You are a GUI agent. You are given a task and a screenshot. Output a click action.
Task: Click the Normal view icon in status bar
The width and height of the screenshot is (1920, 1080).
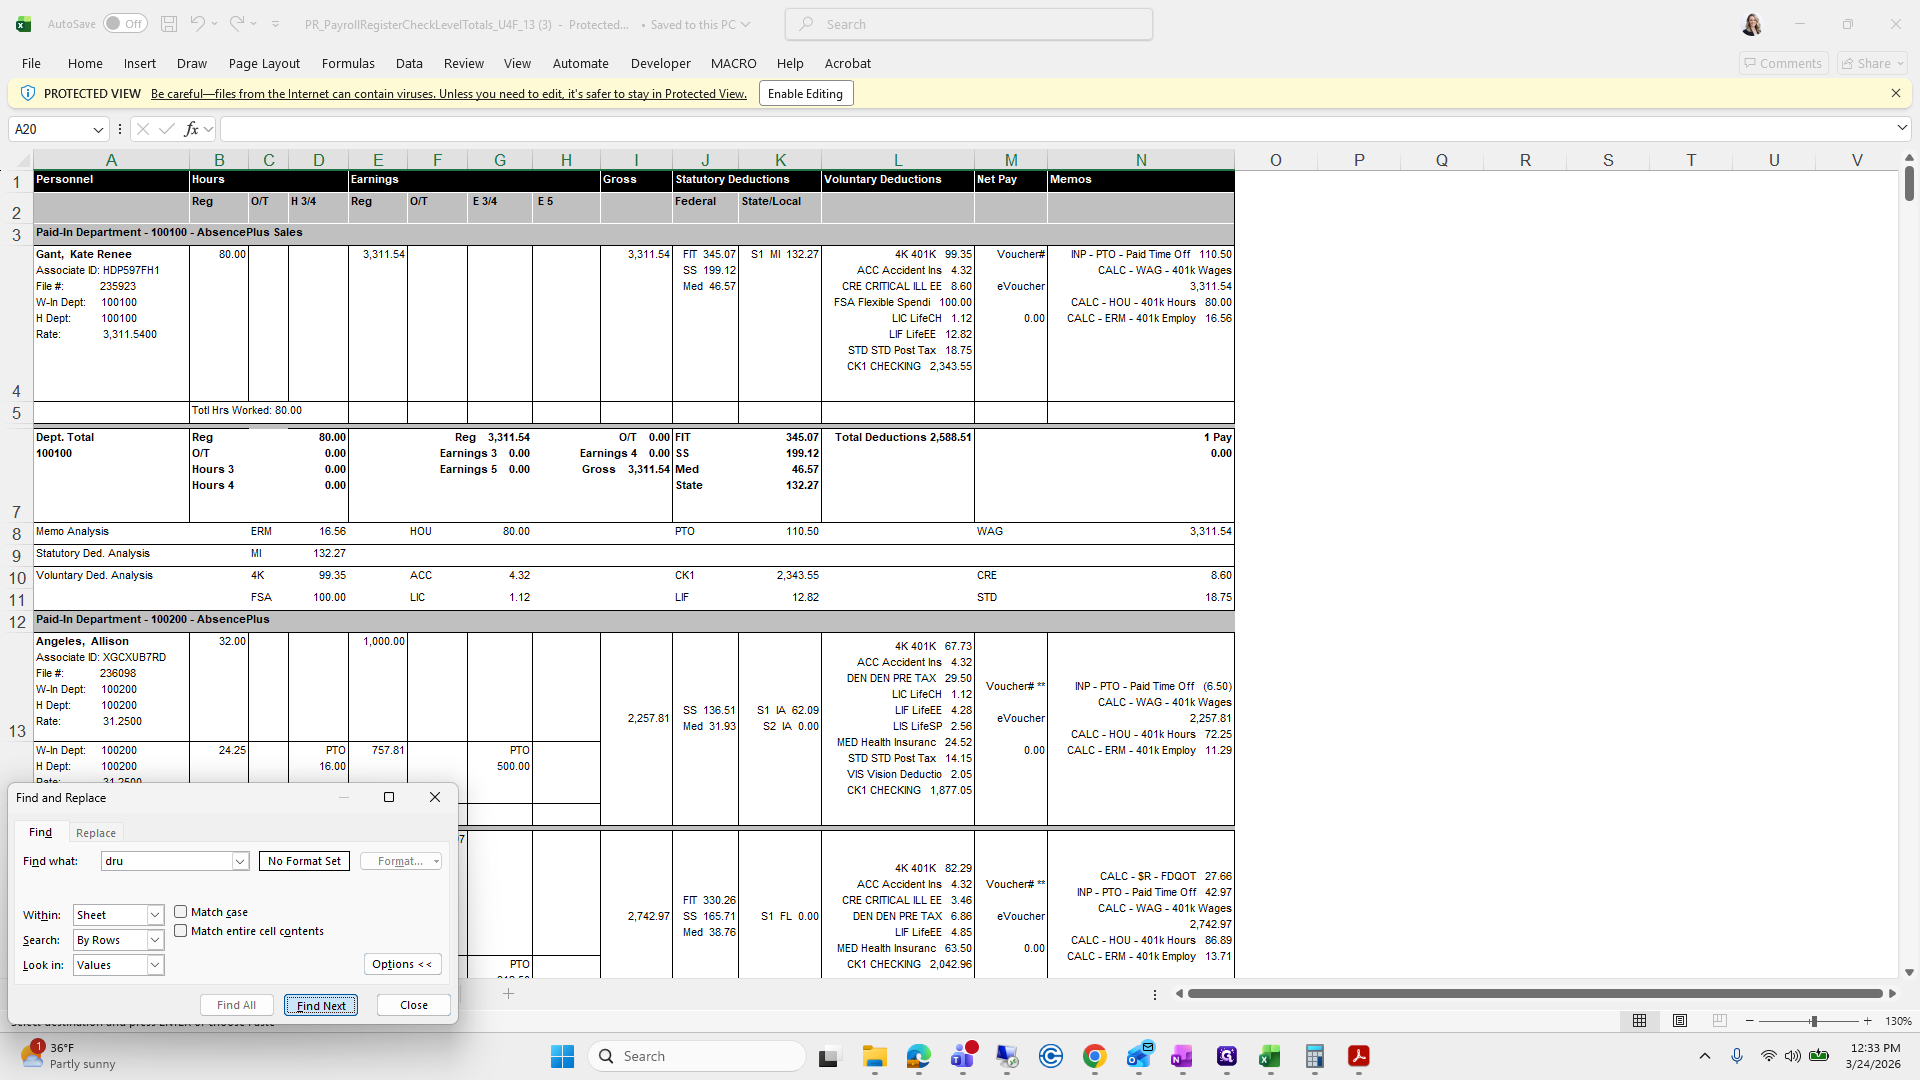(x=1639, y=1021)
